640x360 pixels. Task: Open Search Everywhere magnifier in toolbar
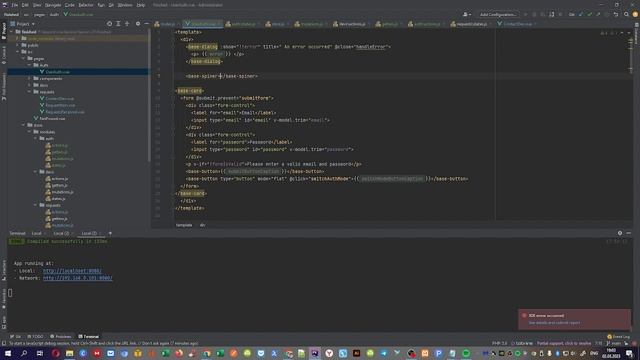[x=627, y=14]
